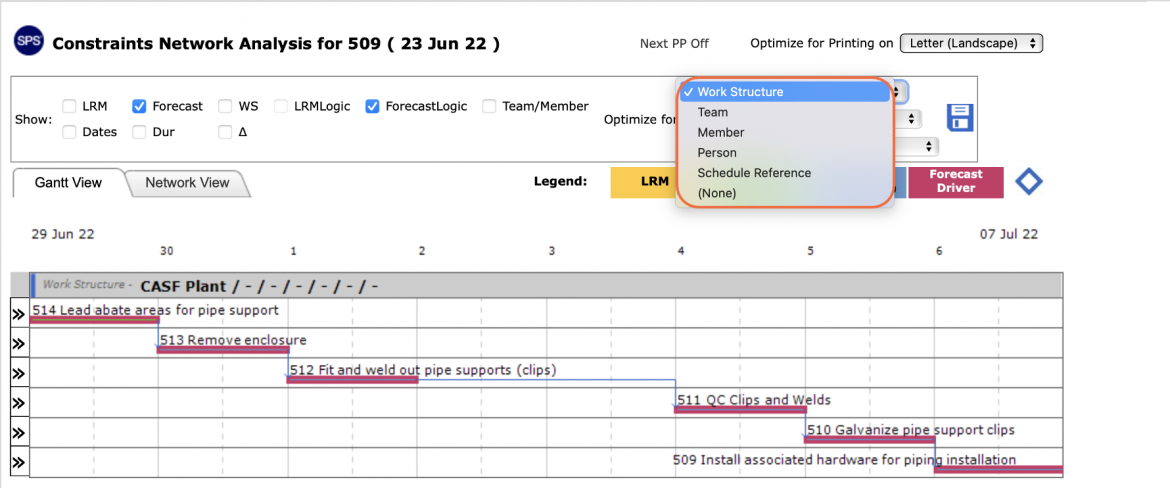Click the 513 Remove enclosure task bar
Screen dimensions: 1170x488
click(x=223, y=350)
